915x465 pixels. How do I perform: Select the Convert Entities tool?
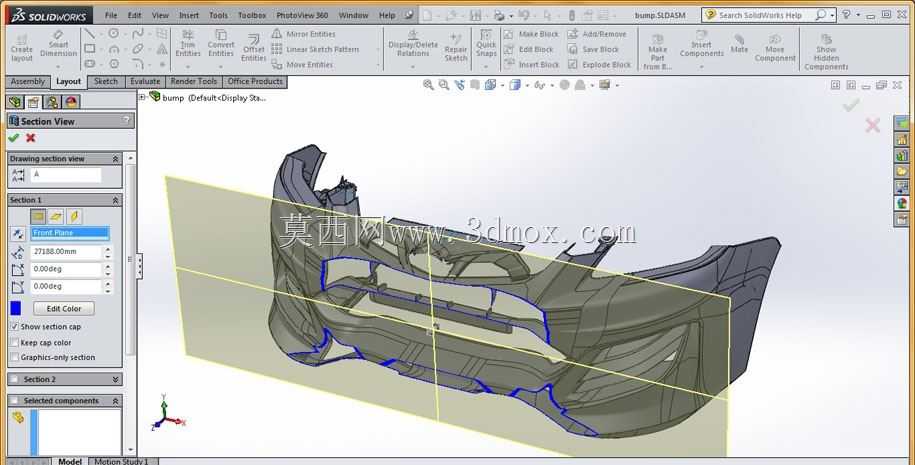coord(221,44)
